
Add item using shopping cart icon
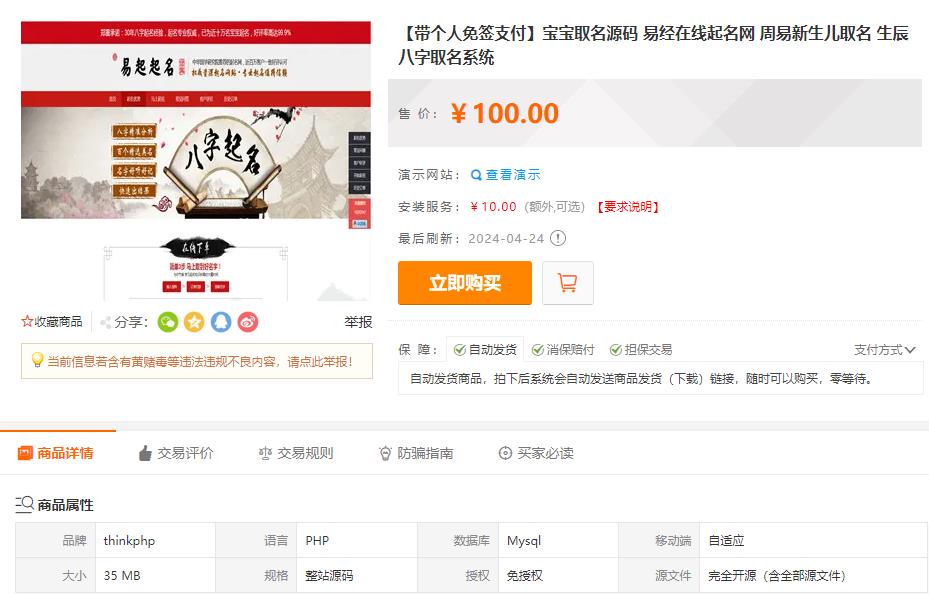pyautogui.click(x=568, y=283)
